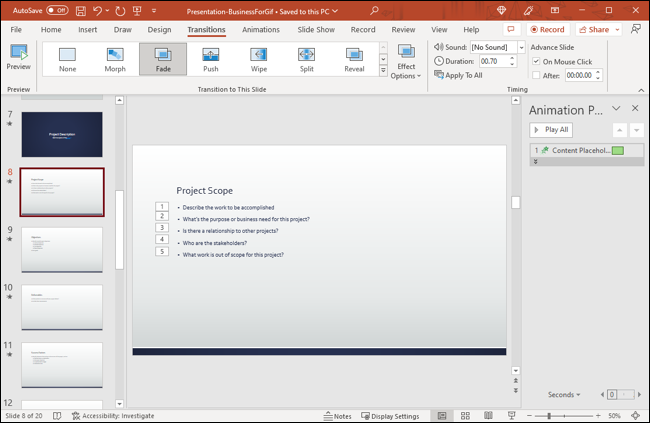Screen dimensions: 650x423
Task: Select slide 9 thumbnail
Action: coord(62,250)
